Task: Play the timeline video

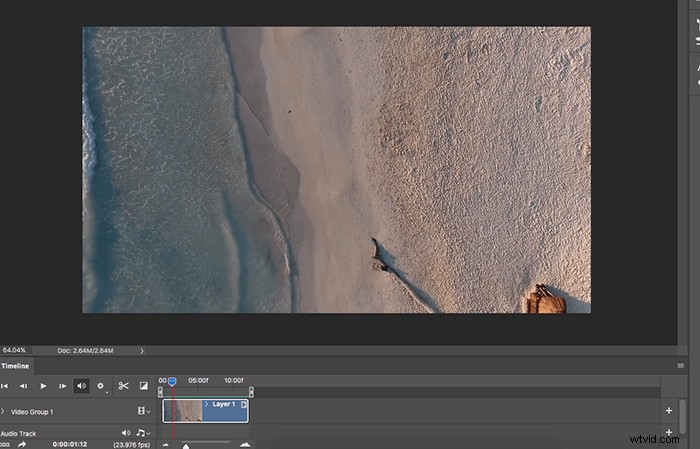Action: pos(43,386)
